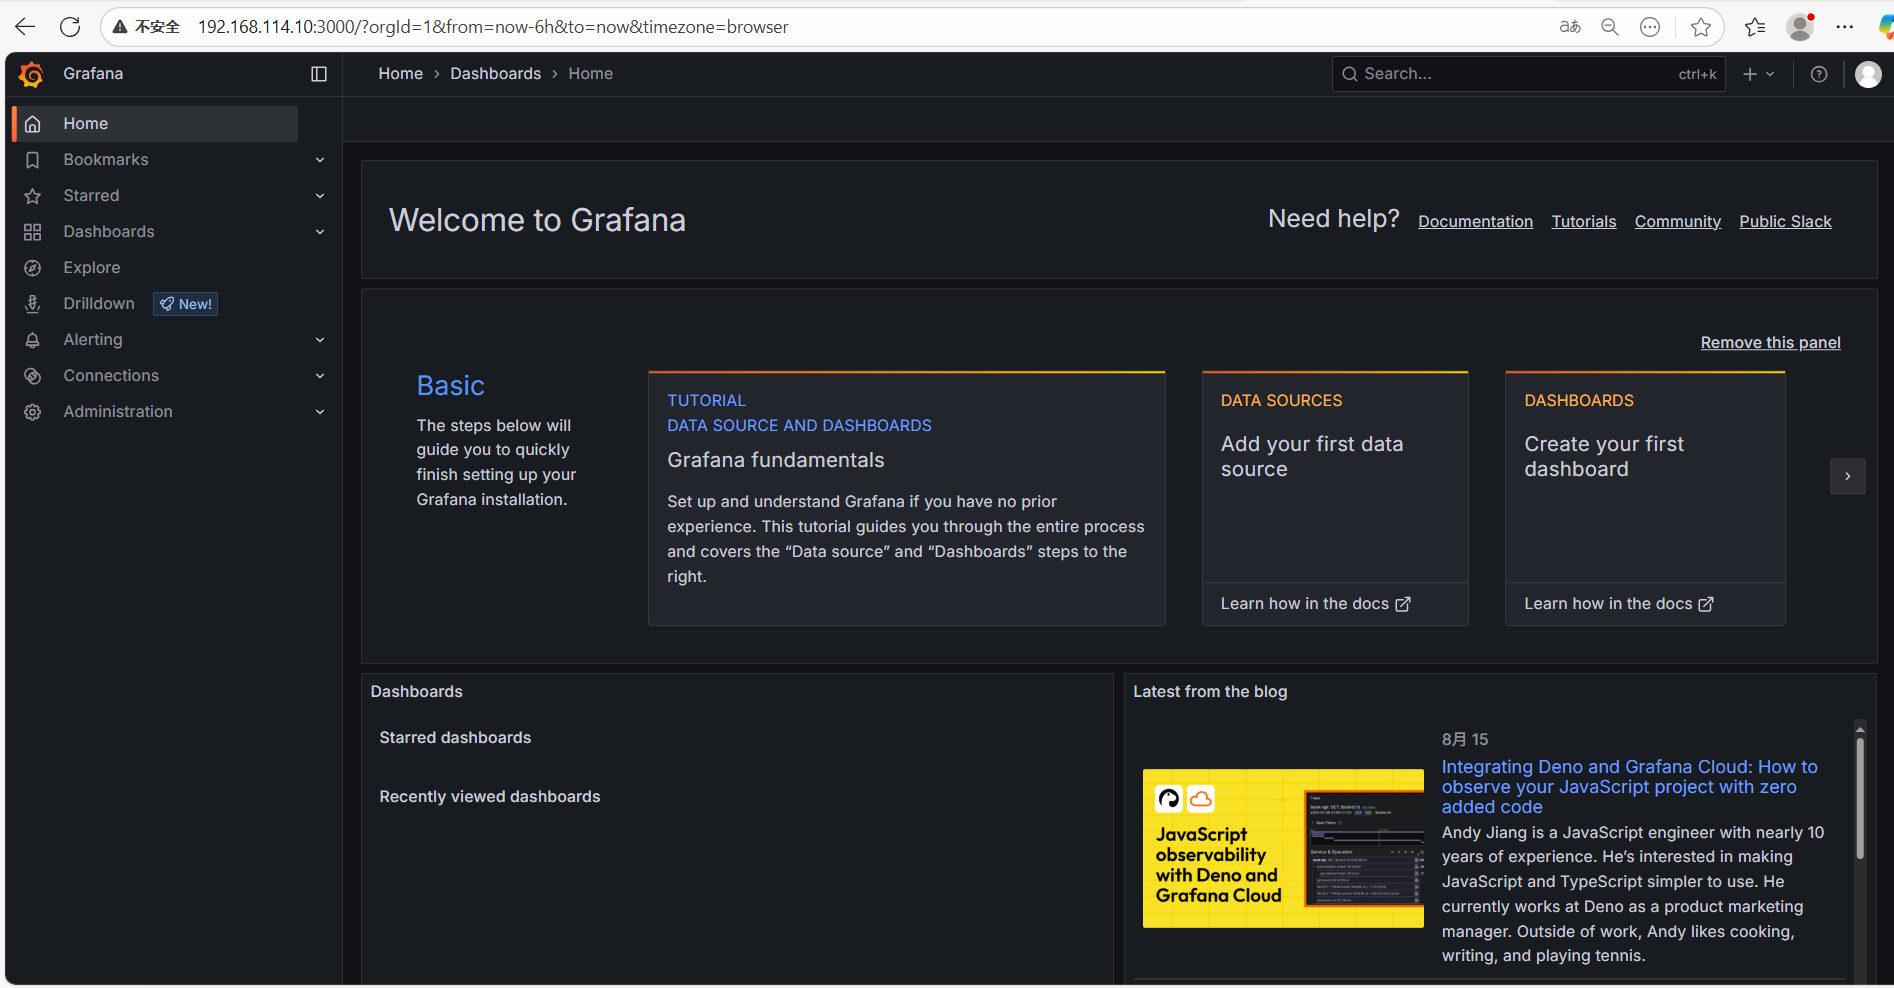Screen dimensions: 1894x988
Task: Open Bookmarks in the sidebar
Action: [106, 160]
